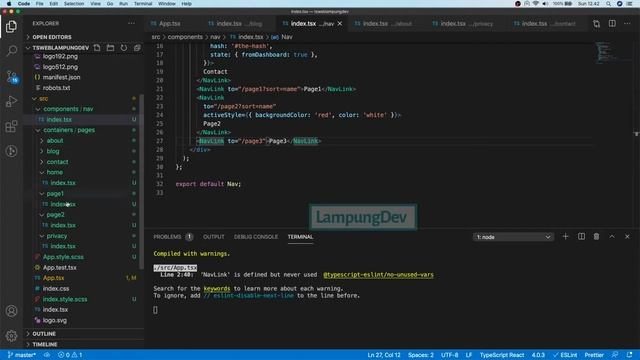Collapse all folders in explorer

[137, 48]
